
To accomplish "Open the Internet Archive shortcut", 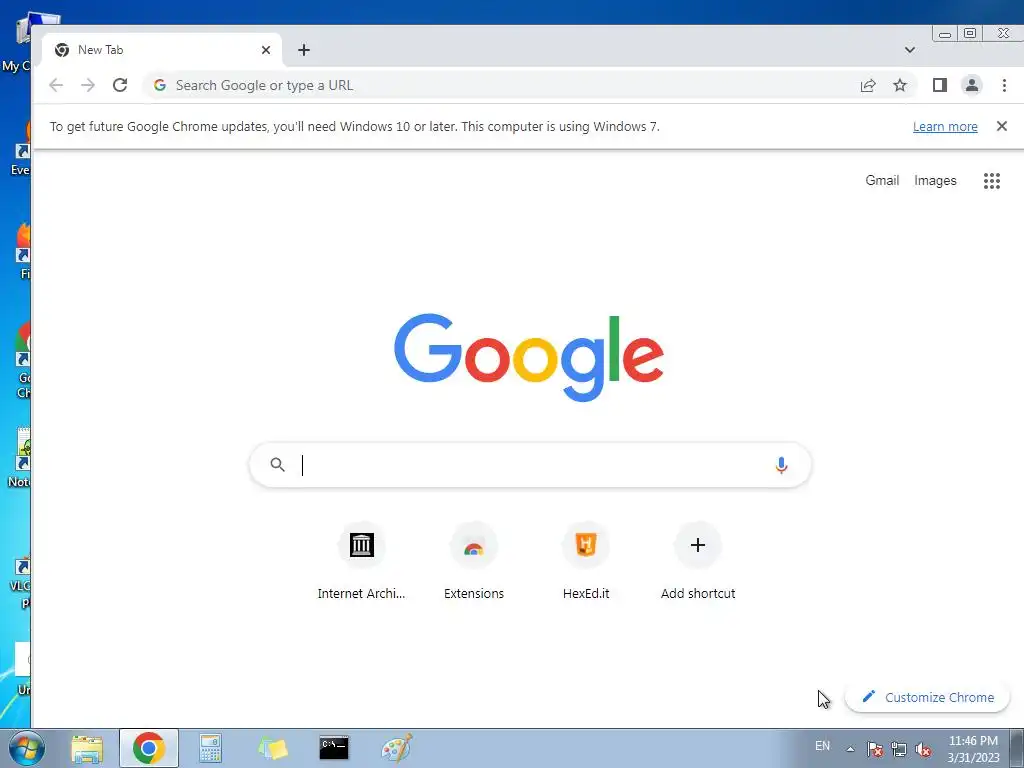I will point(361,561).
